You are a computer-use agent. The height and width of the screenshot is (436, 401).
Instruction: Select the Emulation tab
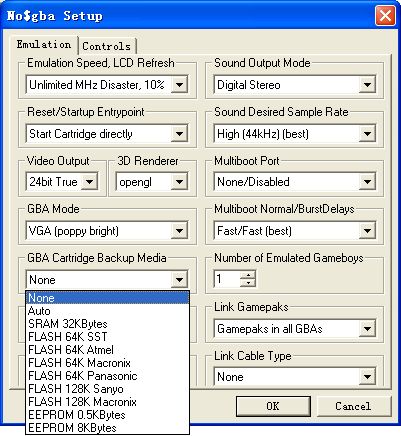coord(44,44)
